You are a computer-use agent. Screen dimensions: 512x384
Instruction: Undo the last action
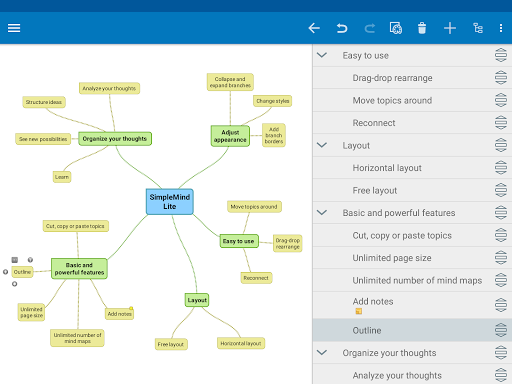point(342,28)
